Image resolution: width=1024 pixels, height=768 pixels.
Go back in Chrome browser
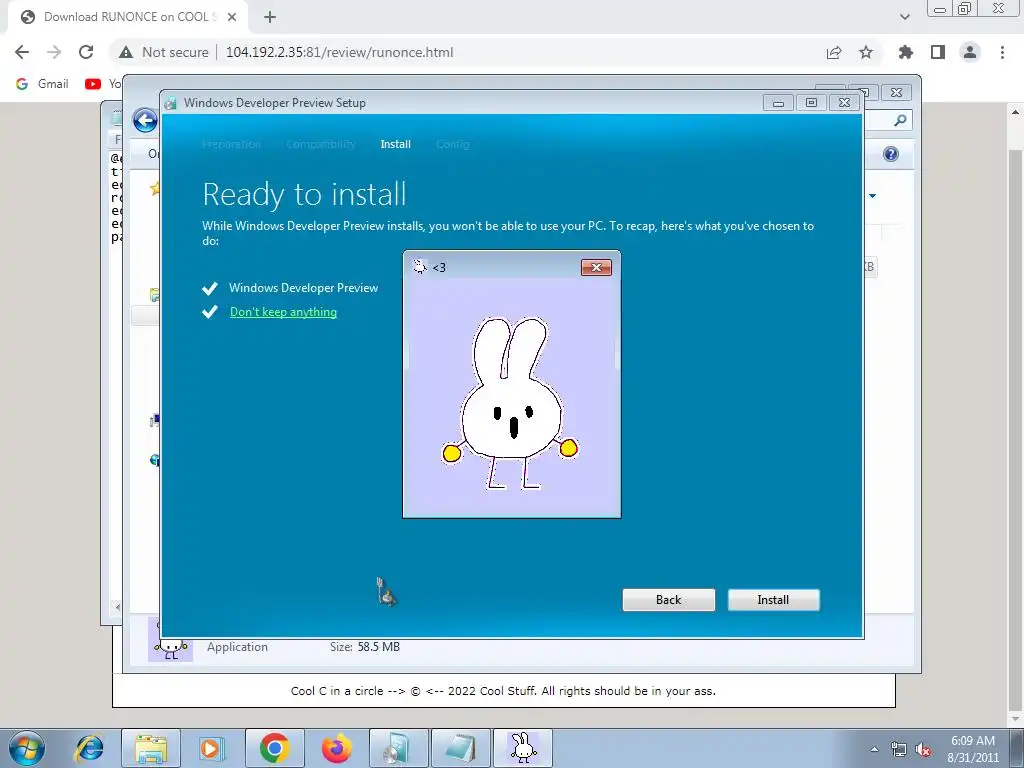click(22, 52)
